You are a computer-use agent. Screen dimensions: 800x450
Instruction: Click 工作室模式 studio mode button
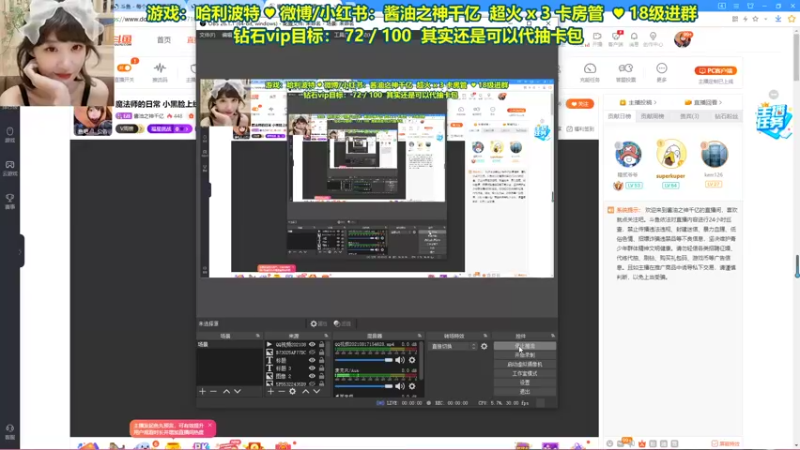524,373
